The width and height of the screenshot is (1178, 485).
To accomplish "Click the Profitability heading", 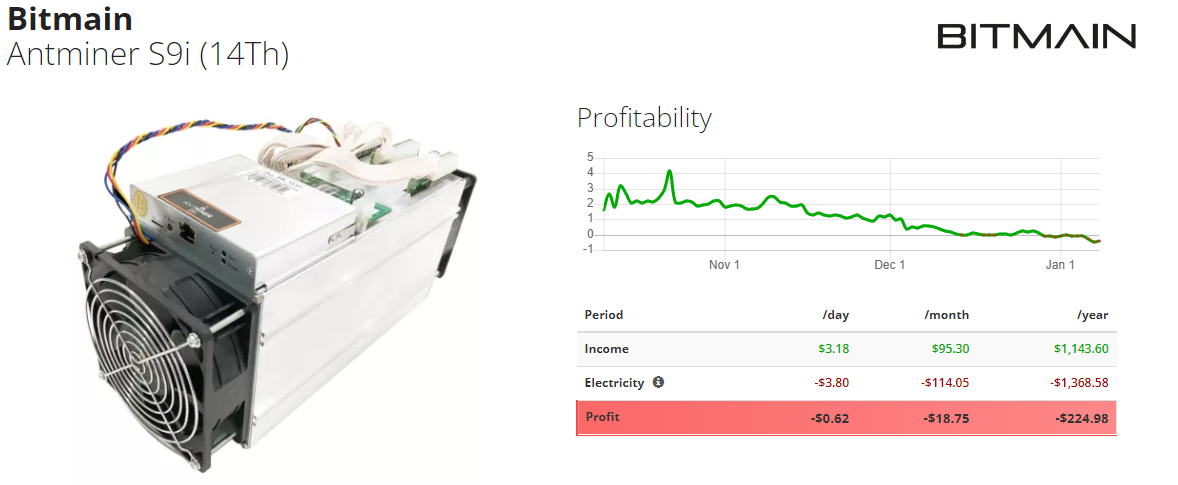I will (644, 118).
